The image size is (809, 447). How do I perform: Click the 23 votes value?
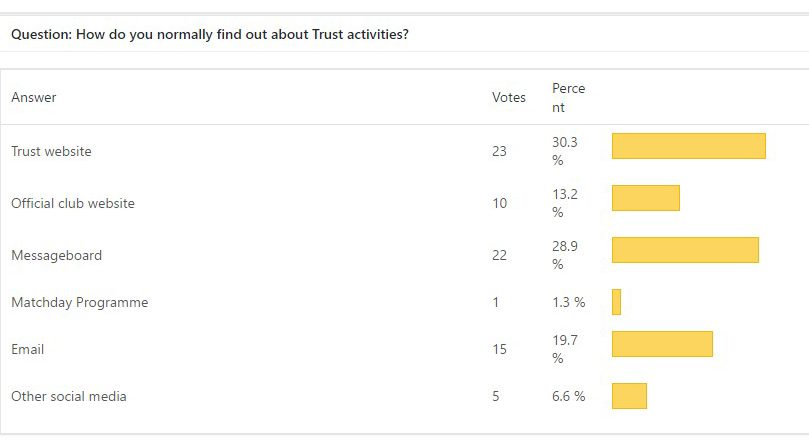pyautogui.click(x=499, y=151)
